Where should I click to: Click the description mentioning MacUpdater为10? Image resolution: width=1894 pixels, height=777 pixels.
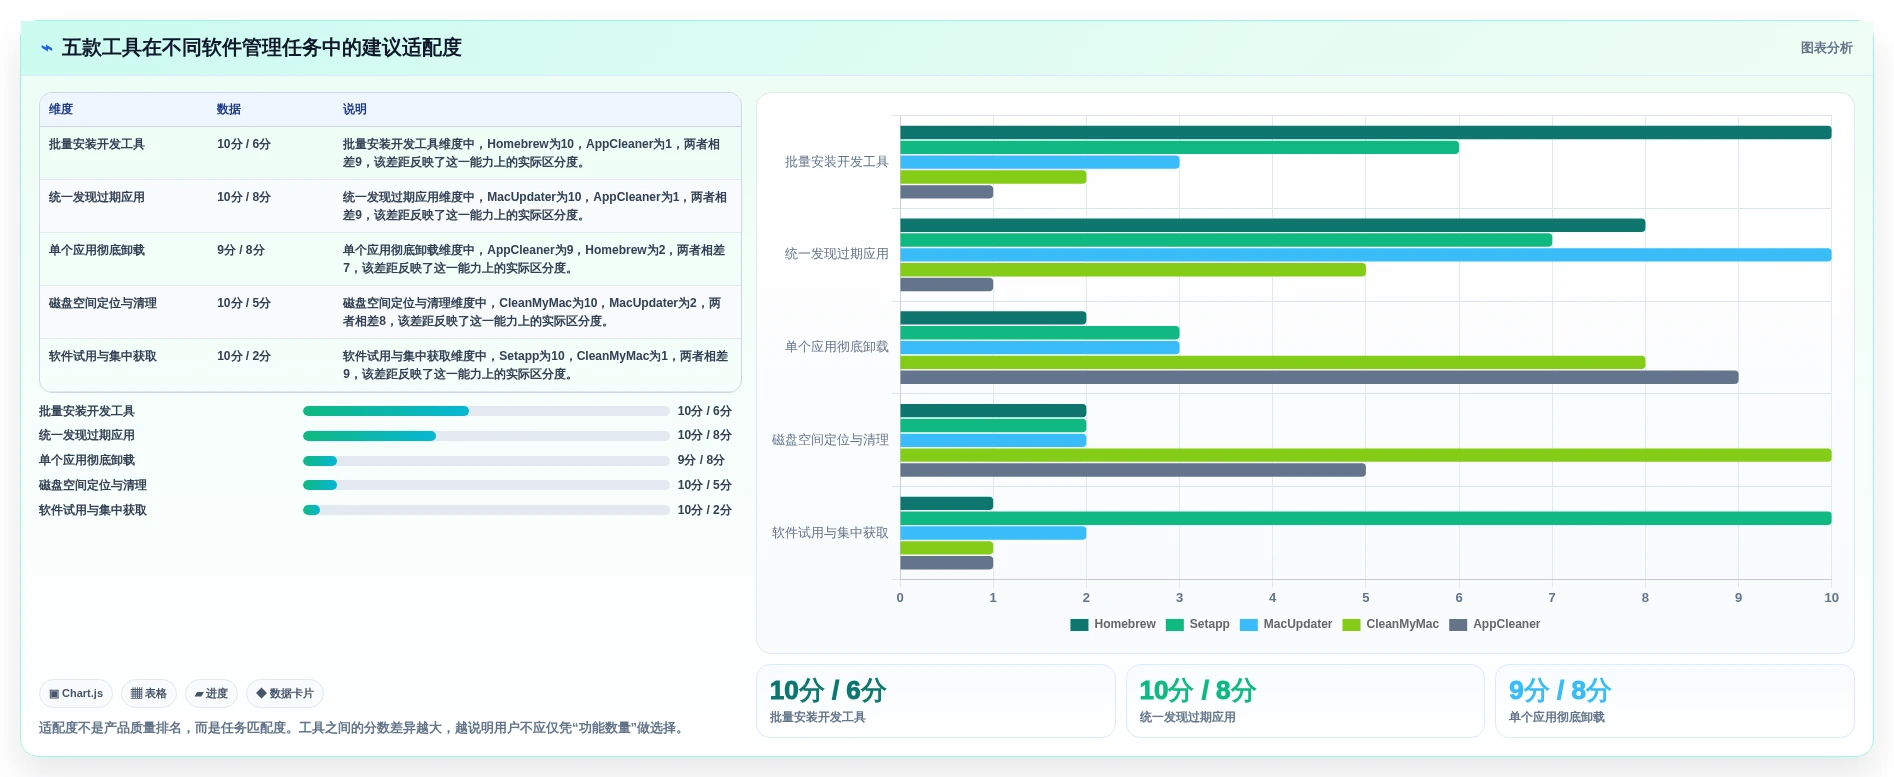coord(535,206)
